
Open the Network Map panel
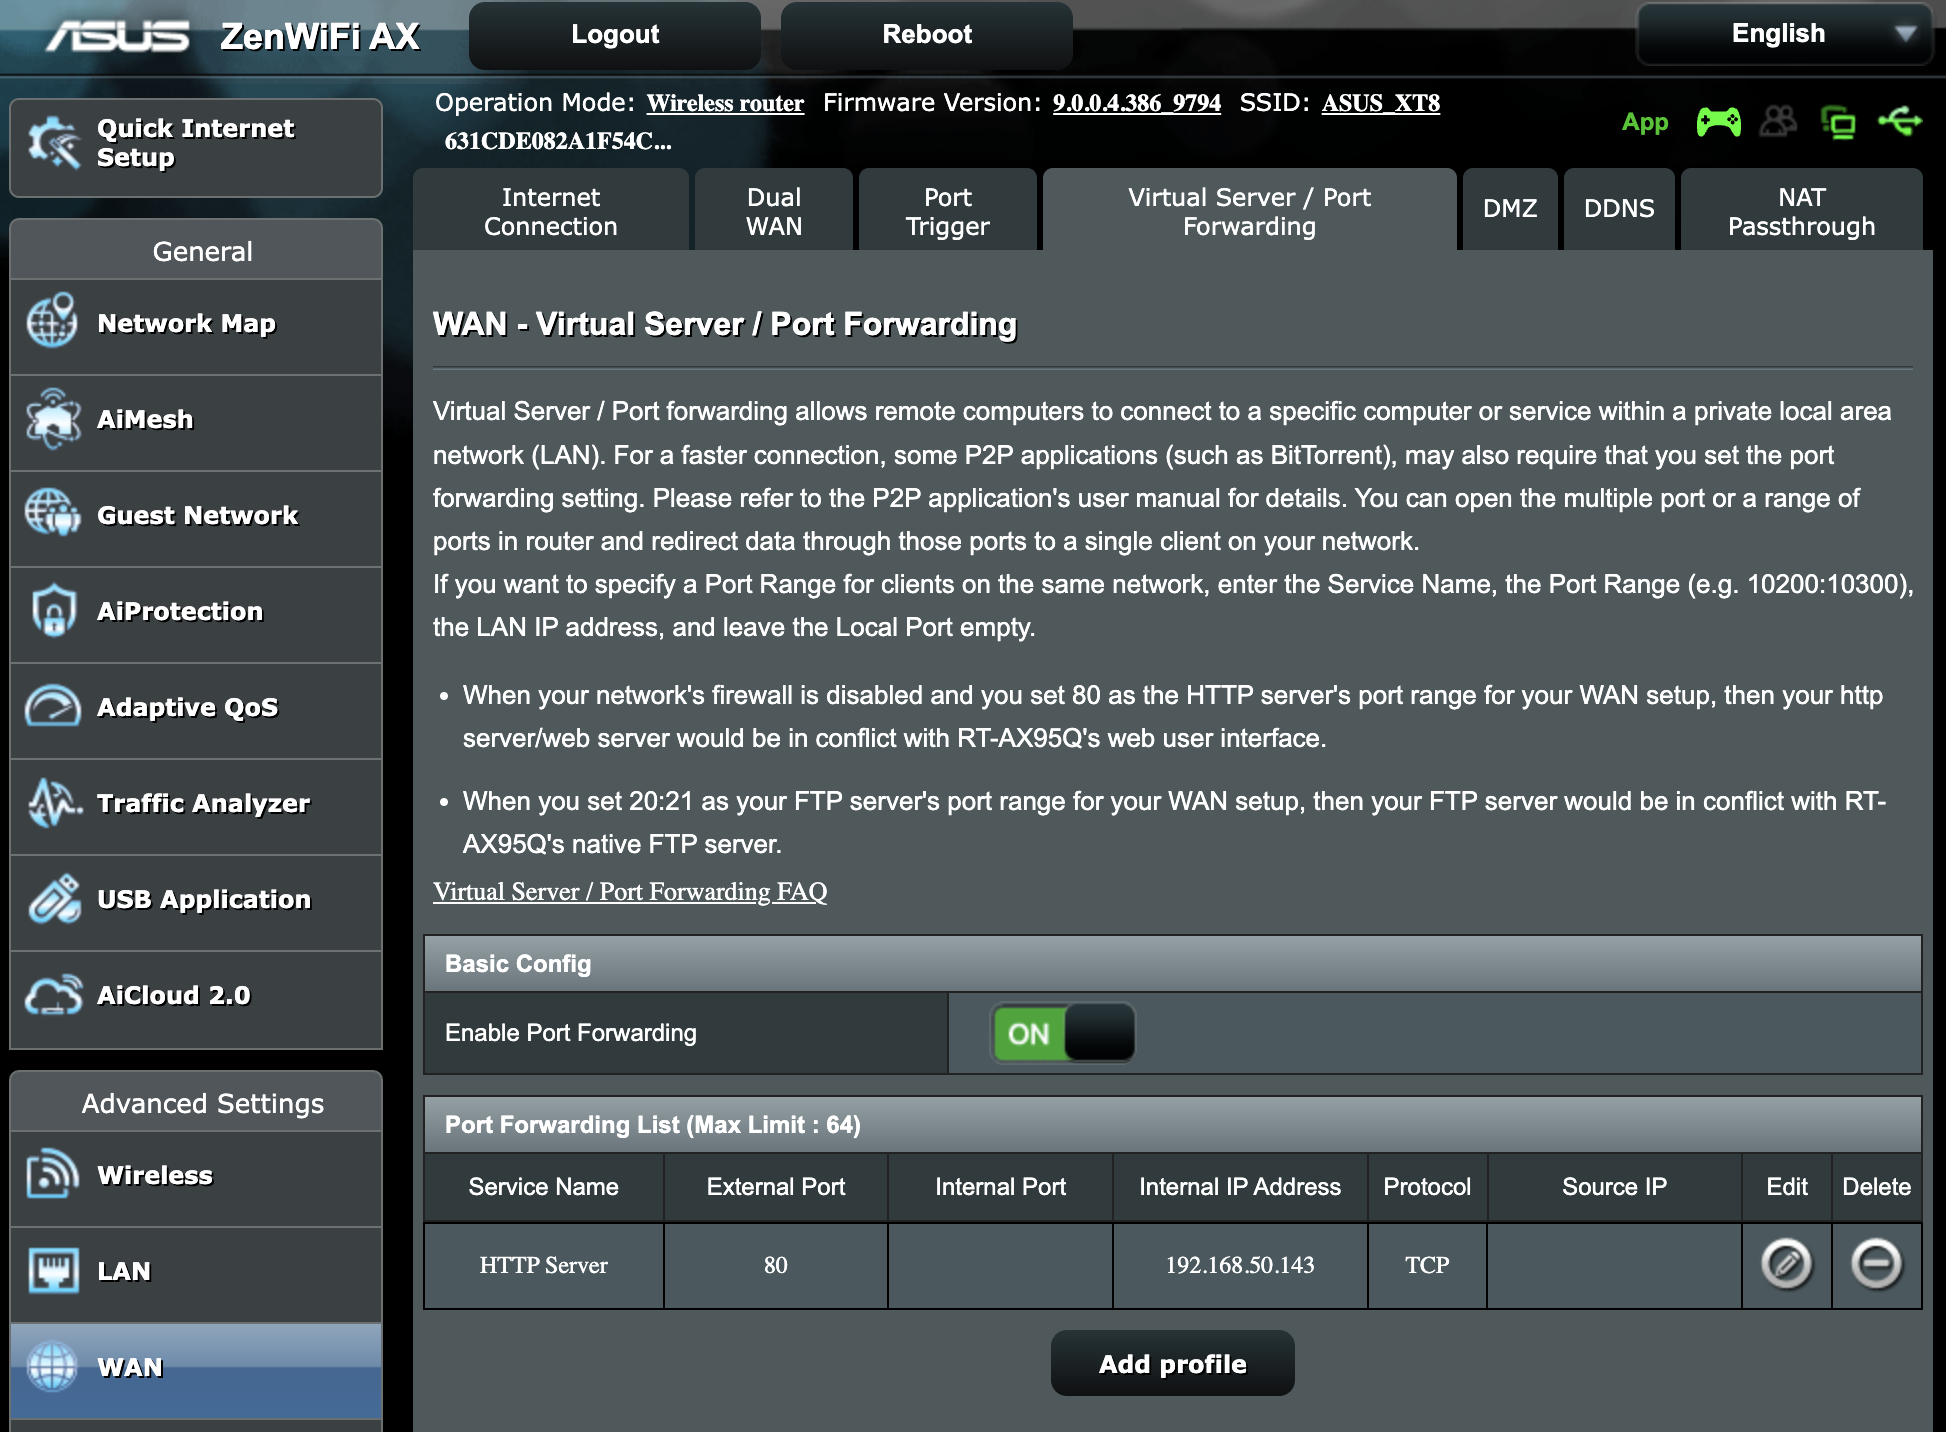[185, 323]
